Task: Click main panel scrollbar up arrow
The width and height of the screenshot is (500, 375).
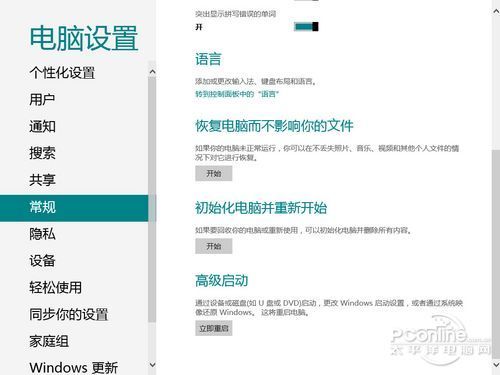Action: pos(496,11)
